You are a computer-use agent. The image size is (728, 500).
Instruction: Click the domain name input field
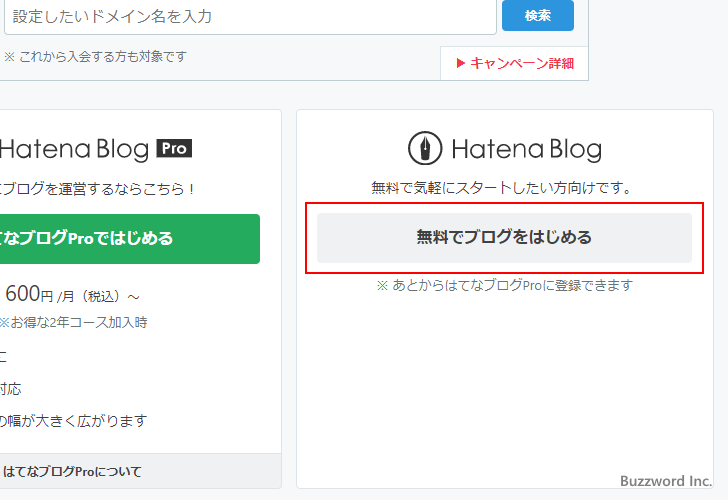(250, 17)
